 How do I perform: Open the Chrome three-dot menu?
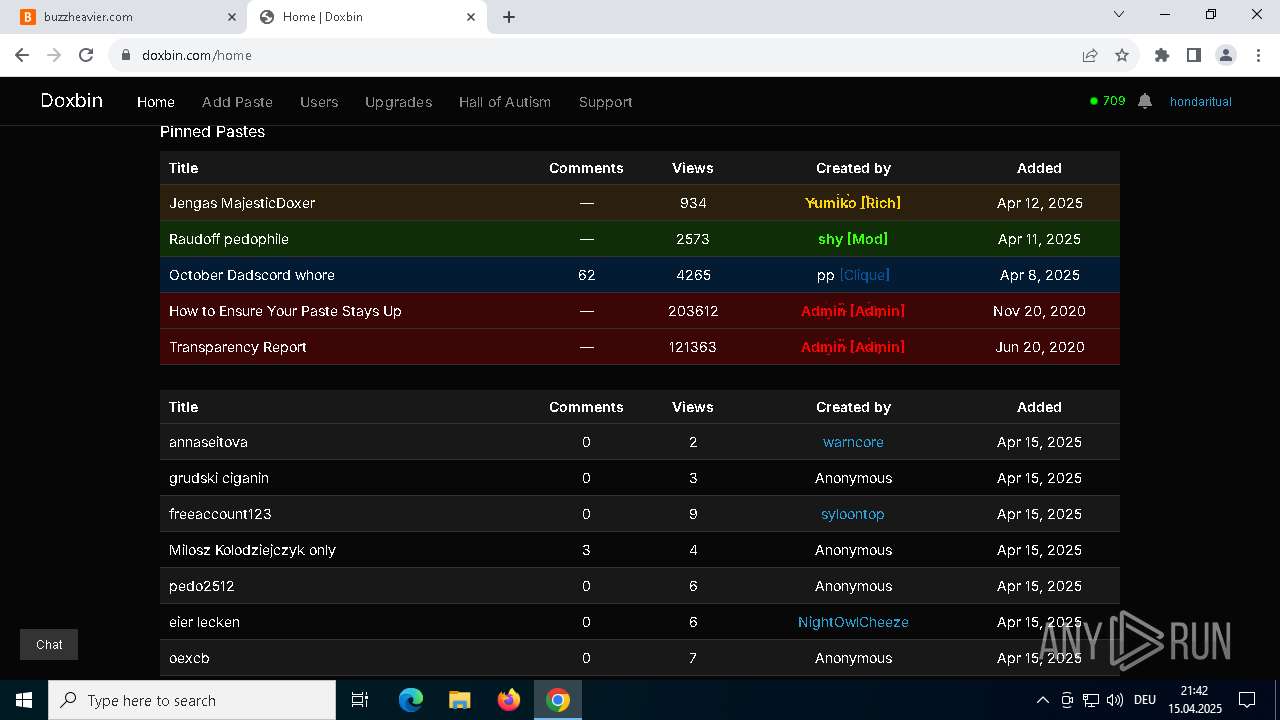click(x=1257, y=55)
